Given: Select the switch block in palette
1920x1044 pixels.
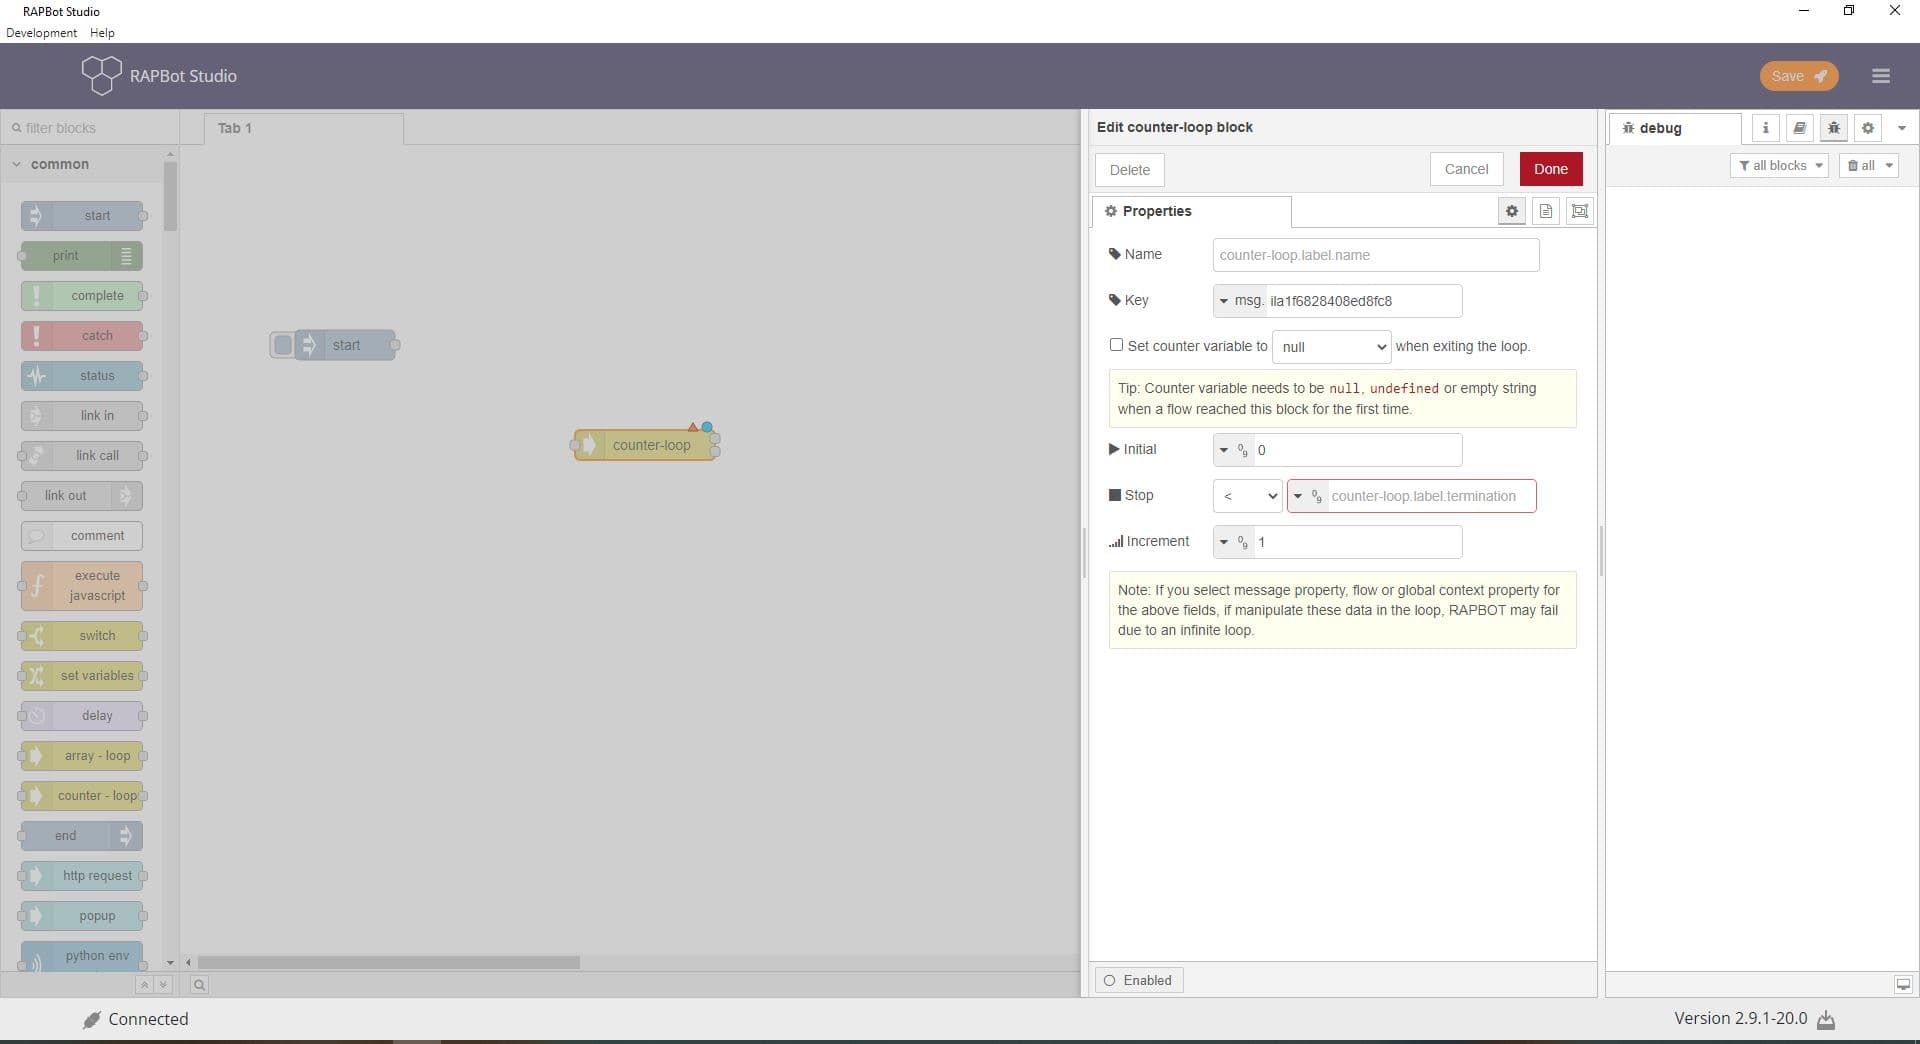Looking at the screenshot, I should [x=82, y=636].
